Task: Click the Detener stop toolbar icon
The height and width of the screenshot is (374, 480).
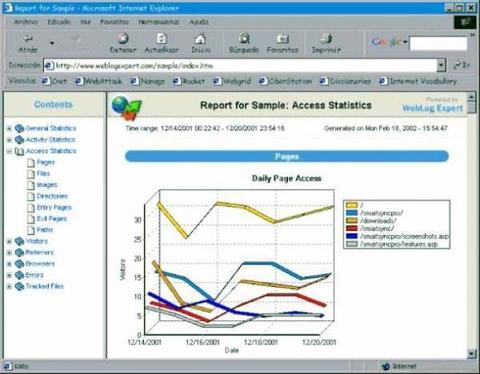Action: (123, 39)
